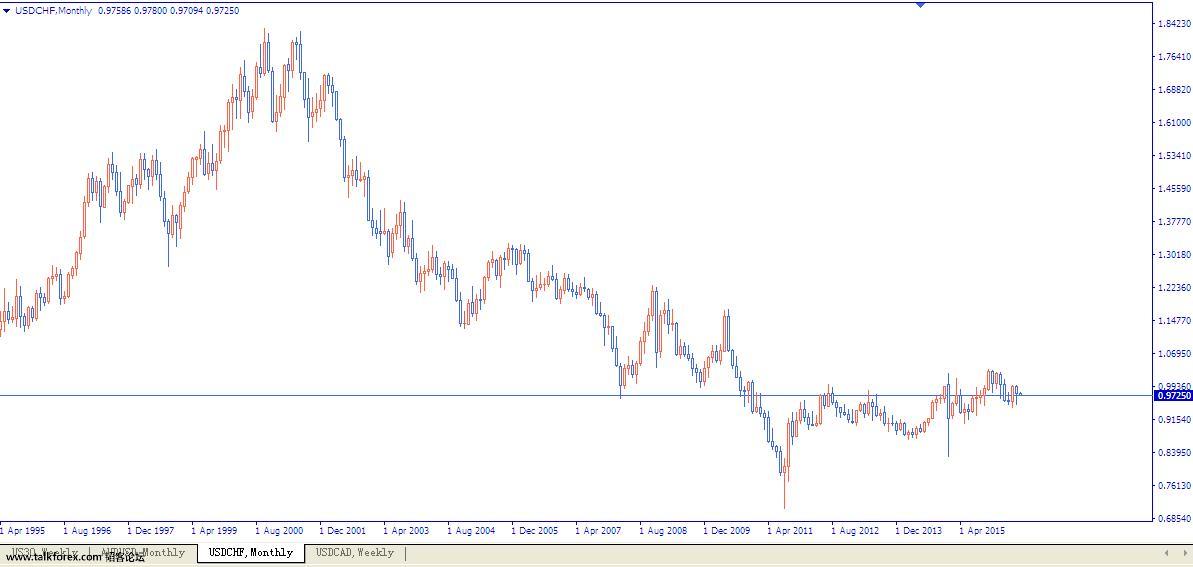The height and width of the screenshot is (567, 1193).
Task: Click the 0.76130 price axis label
Action: tap(1173, 486)
